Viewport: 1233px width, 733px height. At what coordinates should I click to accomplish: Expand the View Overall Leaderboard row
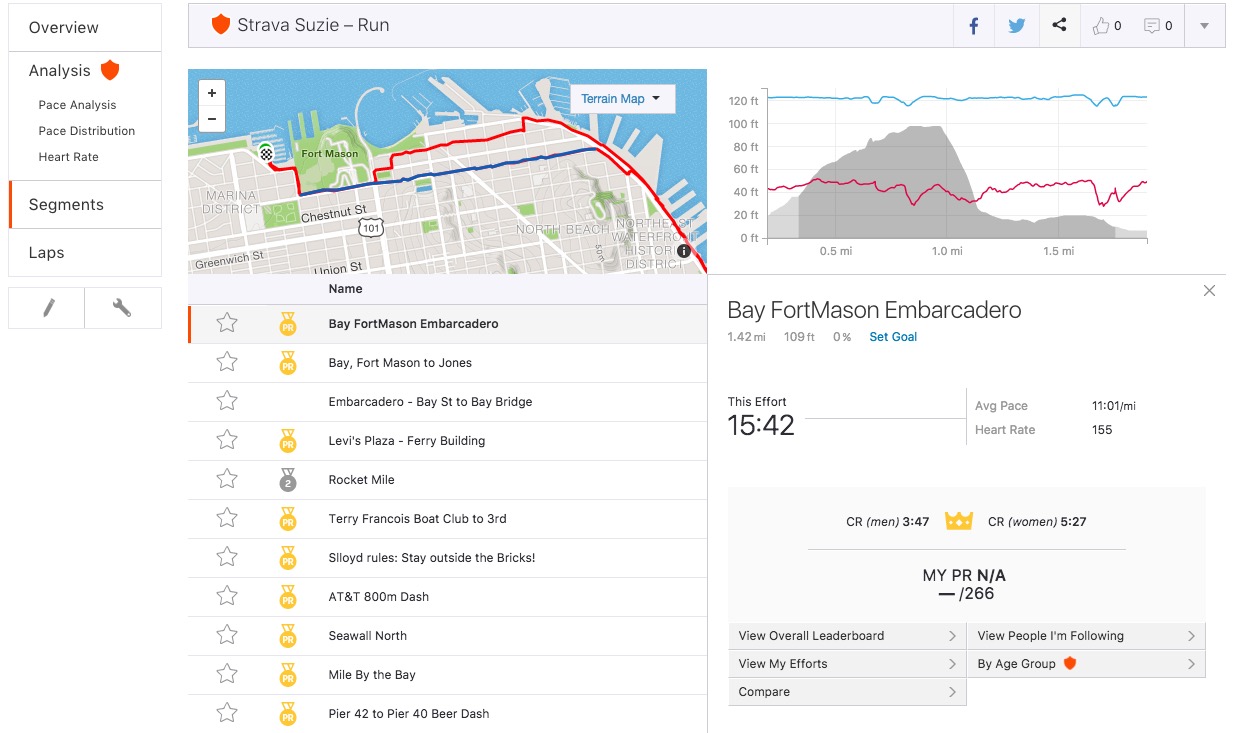point(847,635)
